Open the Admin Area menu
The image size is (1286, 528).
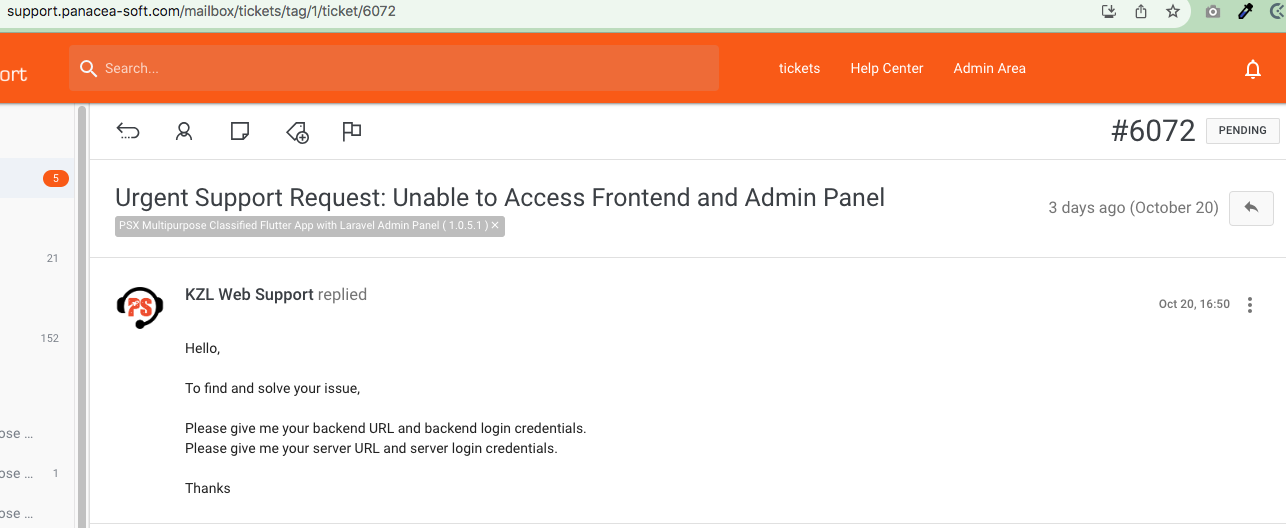[x=989, y=68]
